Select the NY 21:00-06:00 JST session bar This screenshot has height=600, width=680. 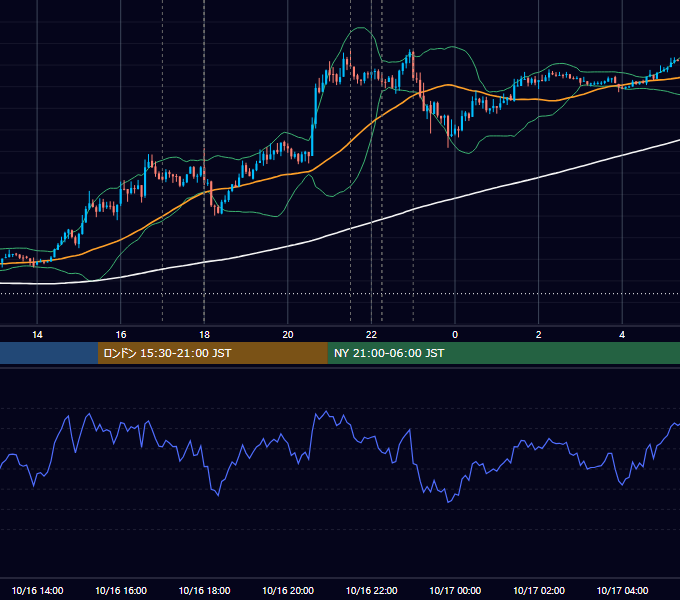(503, 353)
